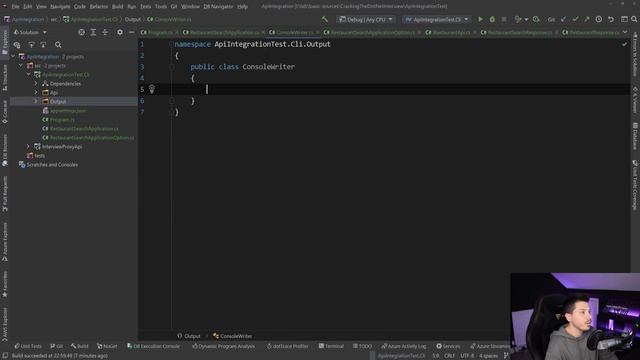Click 4 spaces indent status entry
Screen dimensions: 640x360
pos(488,356)
